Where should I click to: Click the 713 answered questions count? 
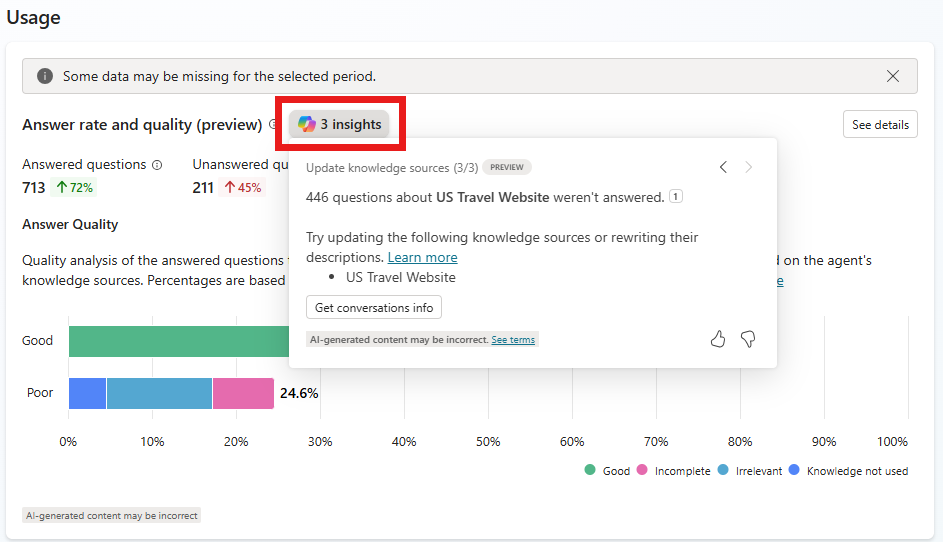click(34, 188)
